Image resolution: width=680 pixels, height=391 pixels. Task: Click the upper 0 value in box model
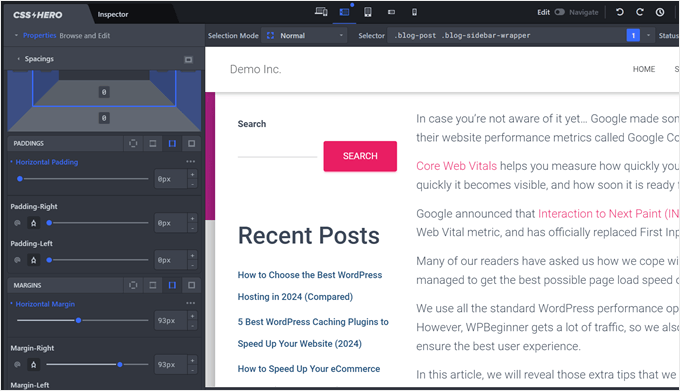(x=104, y=92)
